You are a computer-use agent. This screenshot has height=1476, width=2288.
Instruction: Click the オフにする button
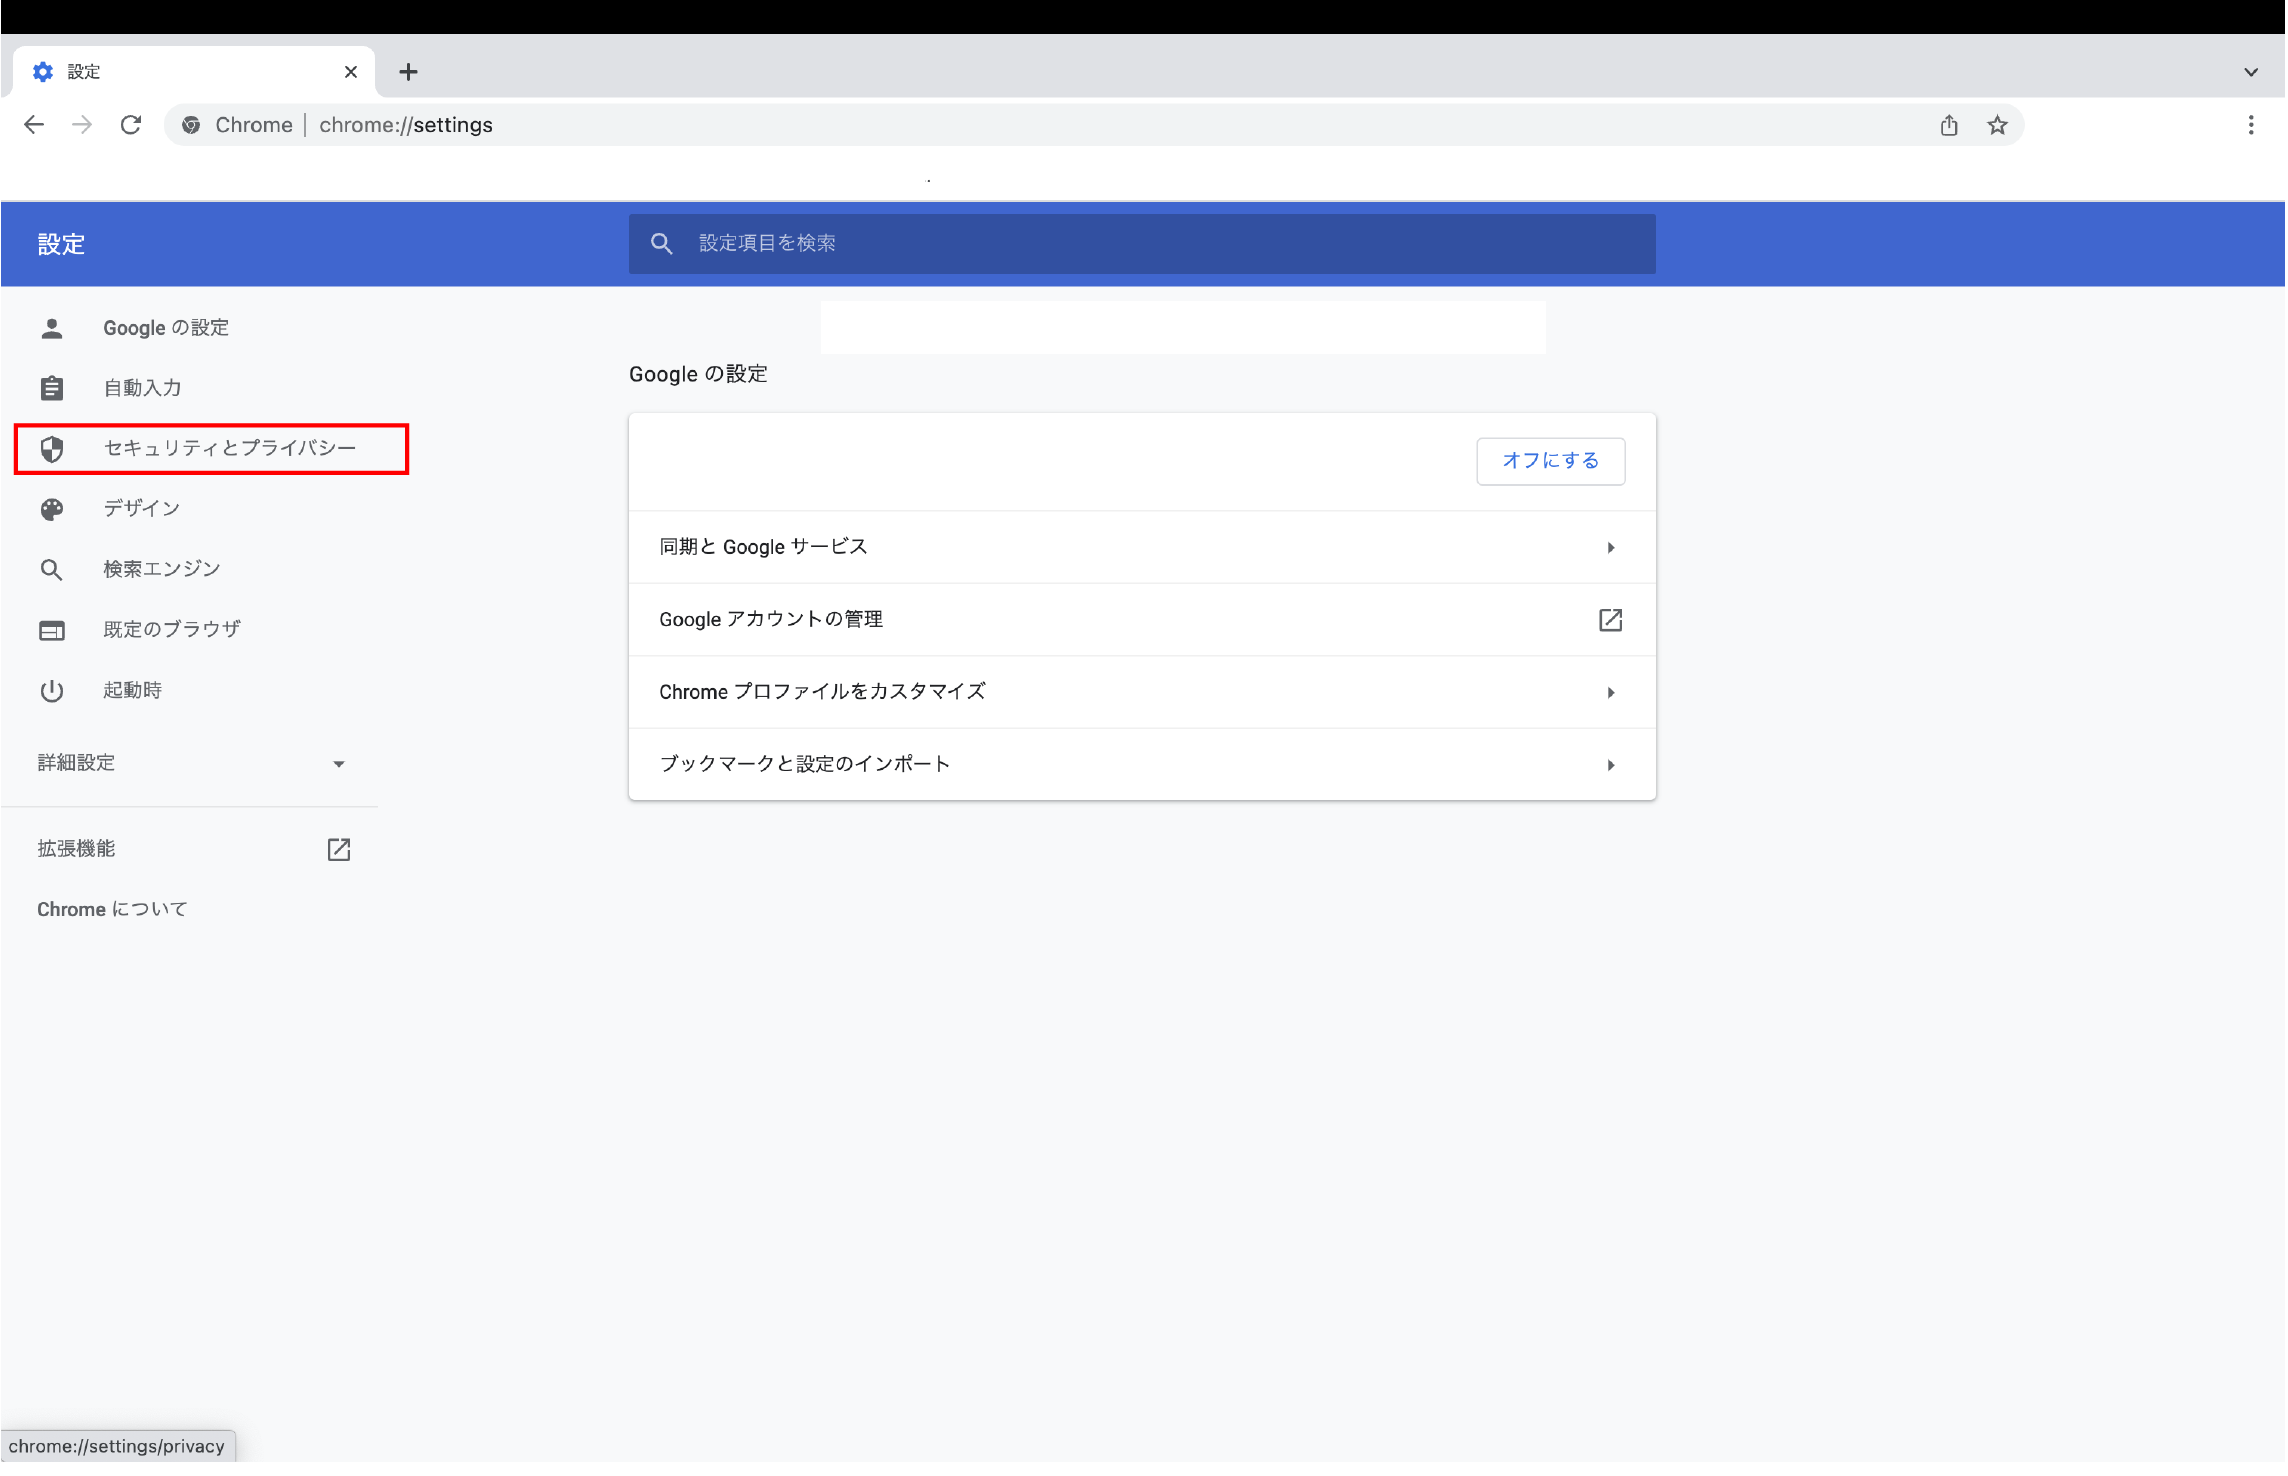click(x=1550, y=461)
